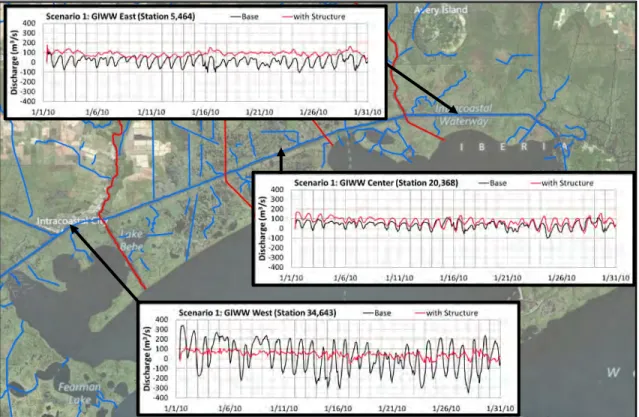Click the 'Discharge (m³/s)' axis label of the Center chart
The height and width of the screenshot is (417, 639).
pyautogui.click(x=262, y=228)
